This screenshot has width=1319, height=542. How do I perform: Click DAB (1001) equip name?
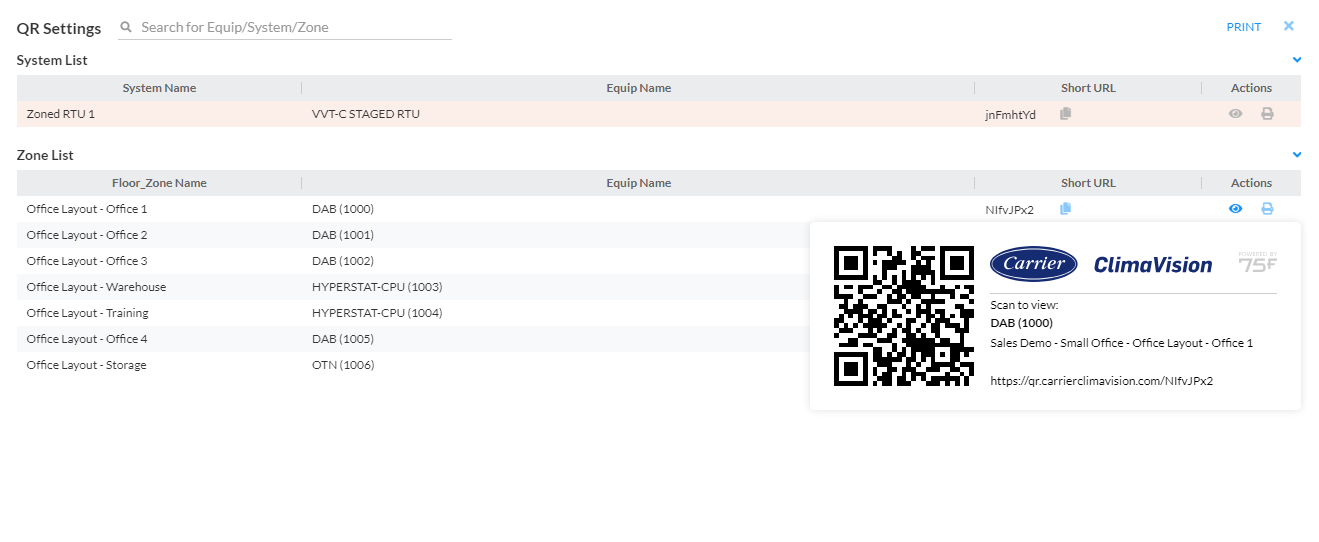click(x=343, y=235)
